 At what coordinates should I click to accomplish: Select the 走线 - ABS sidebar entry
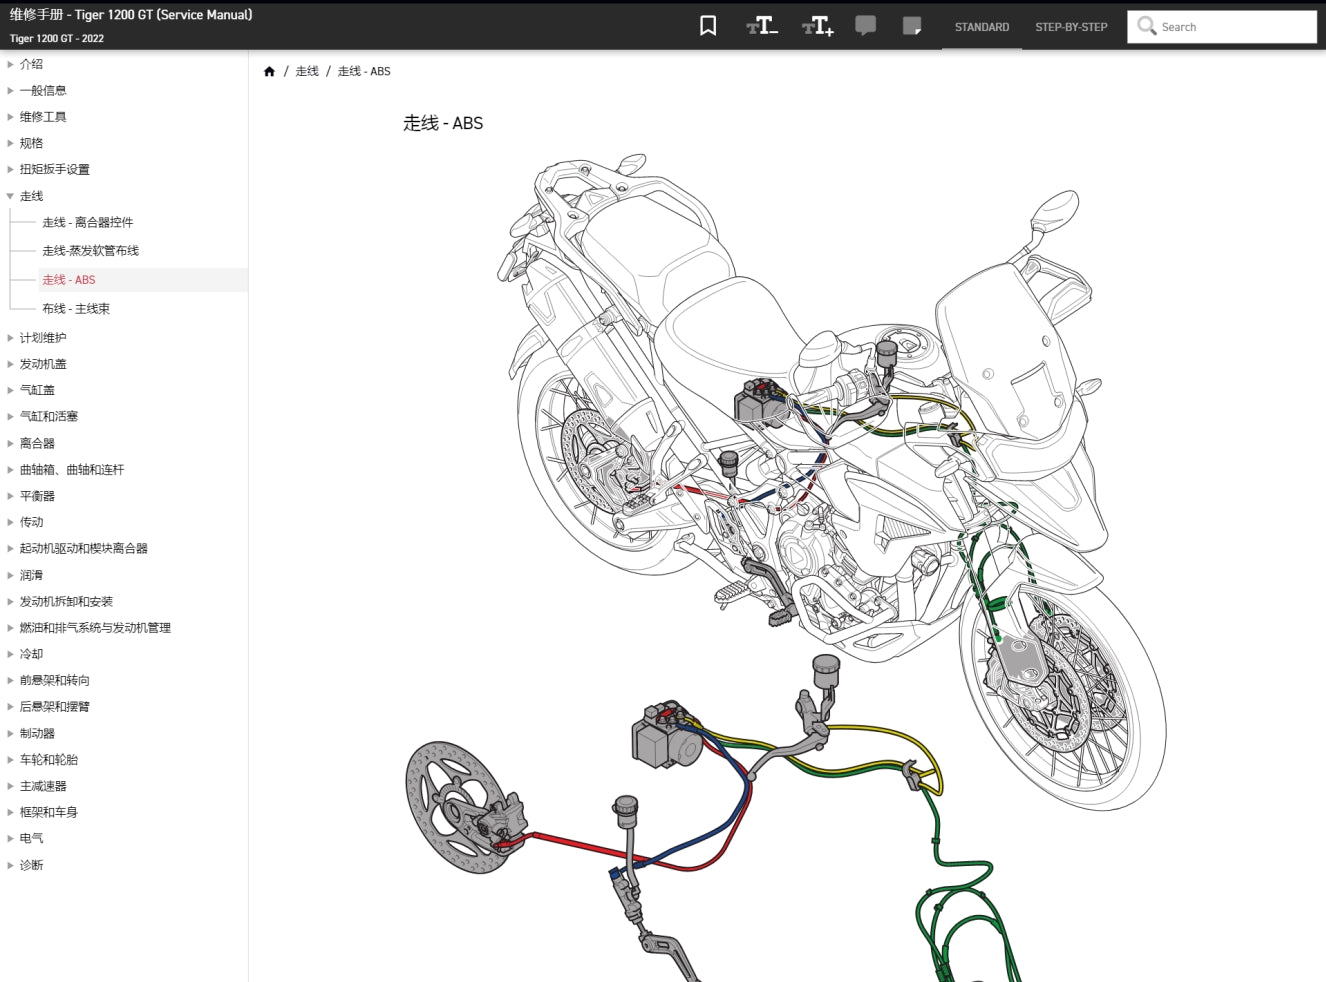[68, 279]
